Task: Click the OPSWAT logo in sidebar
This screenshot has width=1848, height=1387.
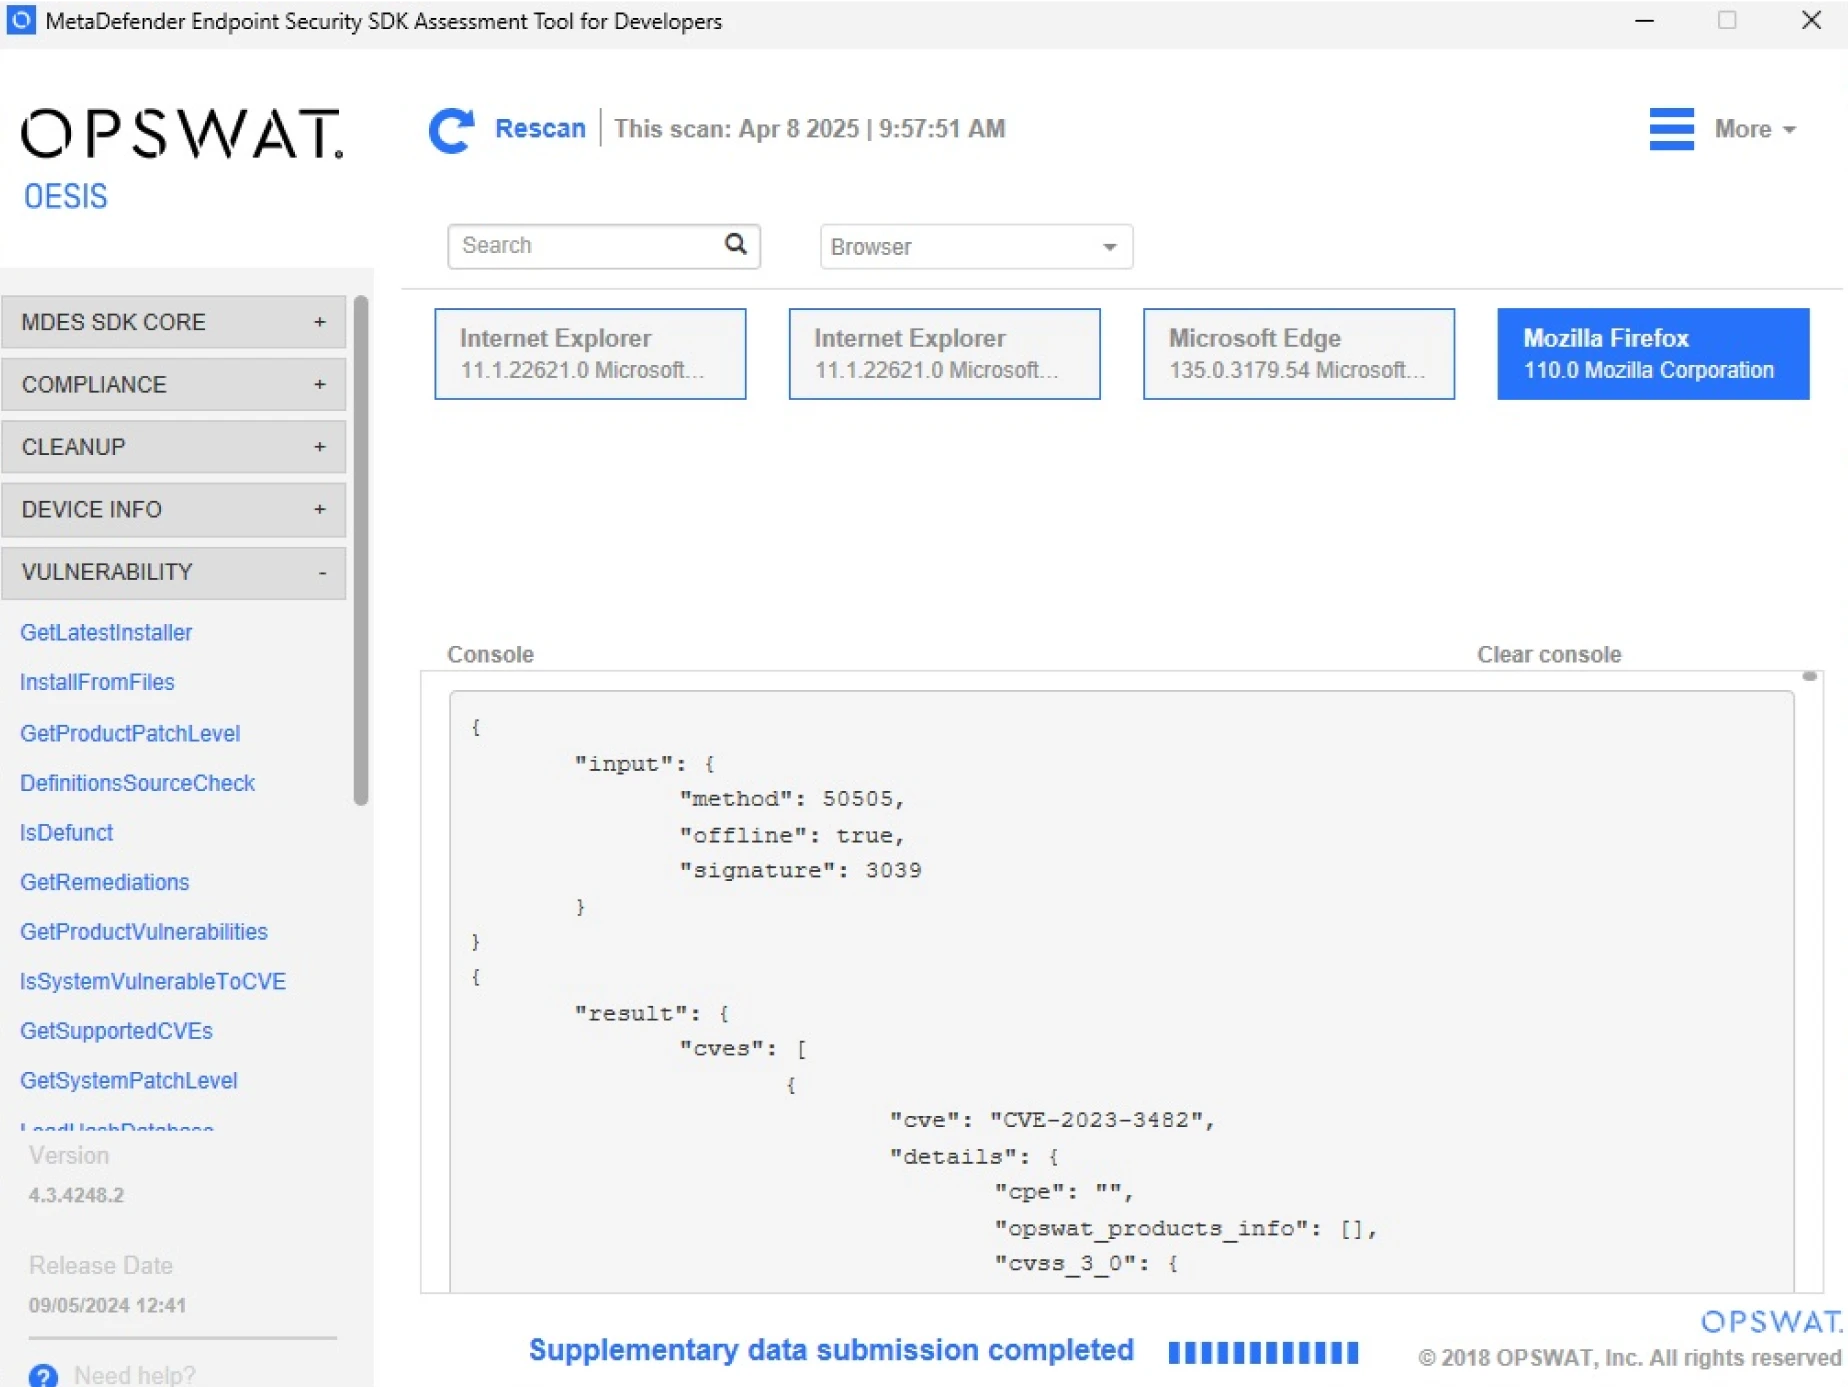Action: click(x=181, y=135)
